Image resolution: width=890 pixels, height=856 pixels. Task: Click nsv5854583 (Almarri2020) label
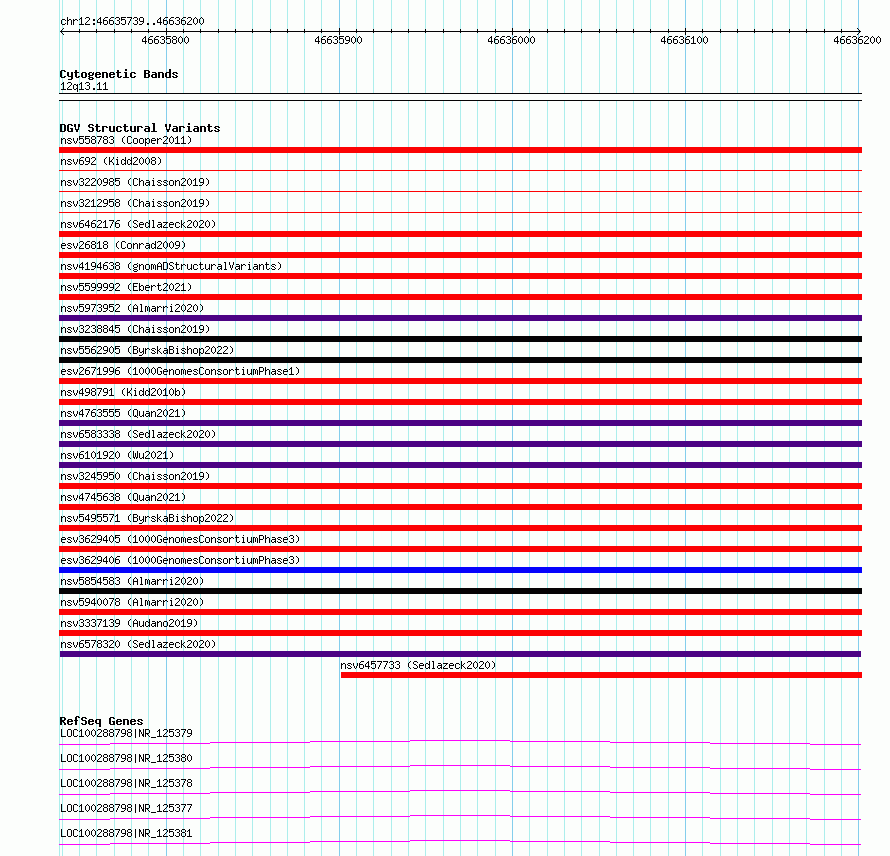(x=132, y=581)
